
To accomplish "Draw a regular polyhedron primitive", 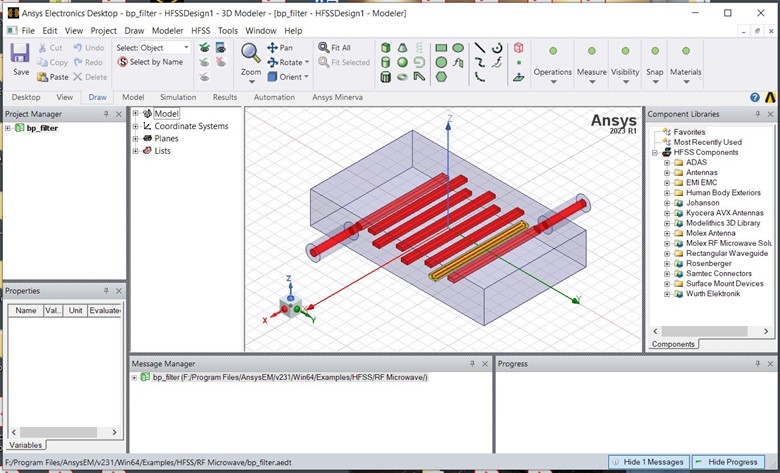I will point(386,77).
